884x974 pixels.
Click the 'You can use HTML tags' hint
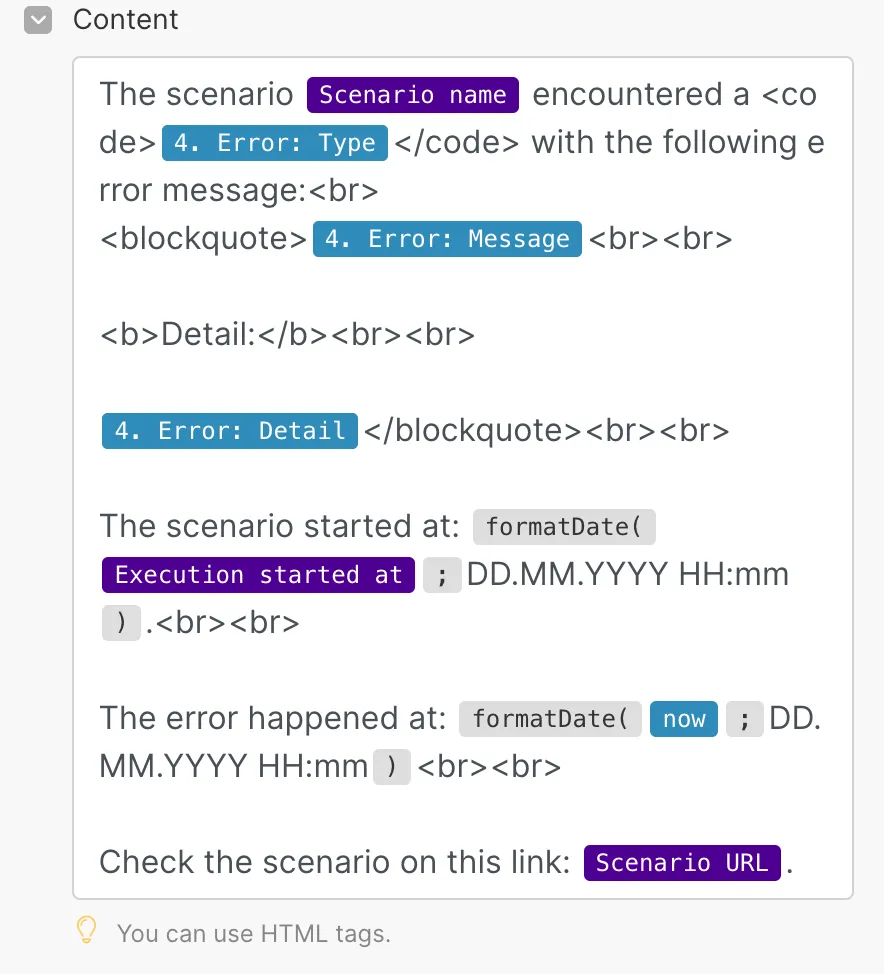254,934
